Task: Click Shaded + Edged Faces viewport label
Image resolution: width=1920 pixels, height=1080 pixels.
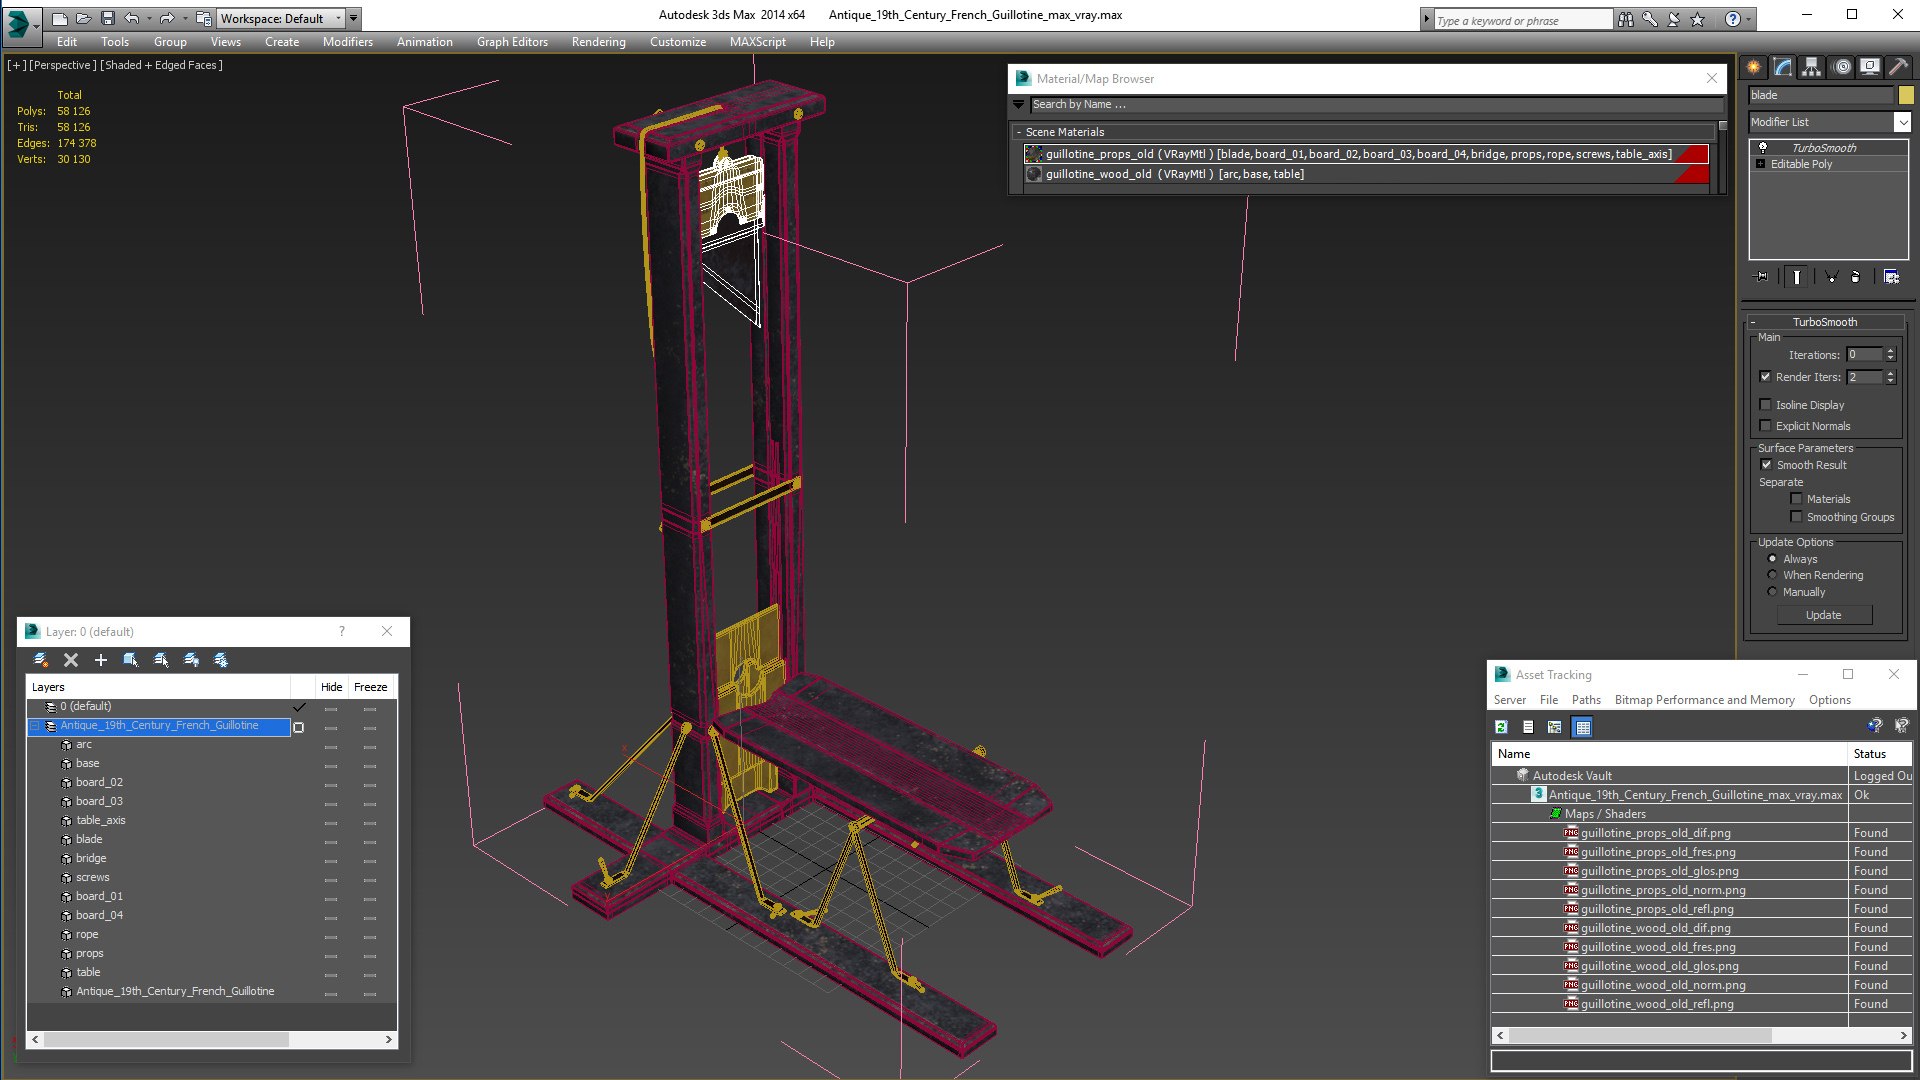Action: pyautogui.click(x=161, y=65)
